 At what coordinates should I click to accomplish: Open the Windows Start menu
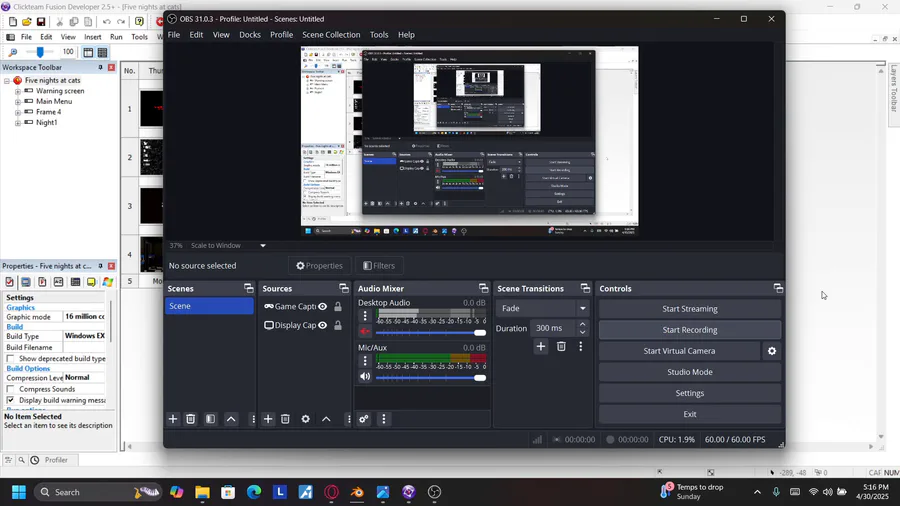[19, 492]
